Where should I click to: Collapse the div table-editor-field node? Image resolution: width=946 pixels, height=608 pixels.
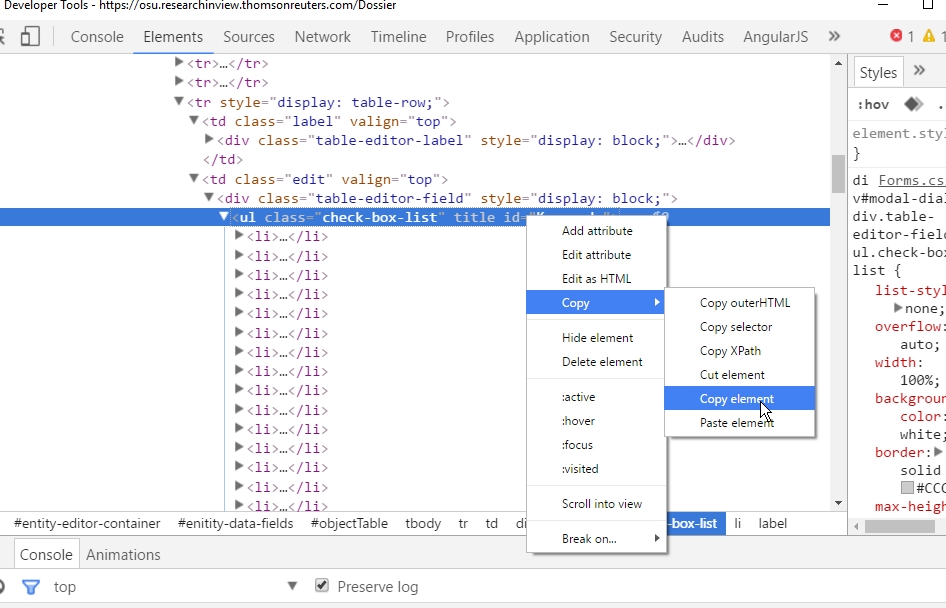209,197
